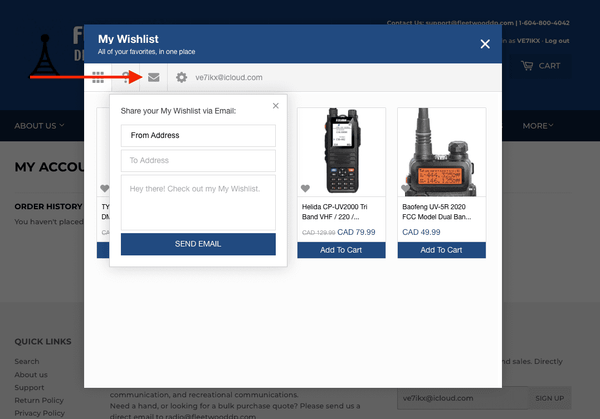Open the Helida CP-UV2000 product image

click(341, 151)
